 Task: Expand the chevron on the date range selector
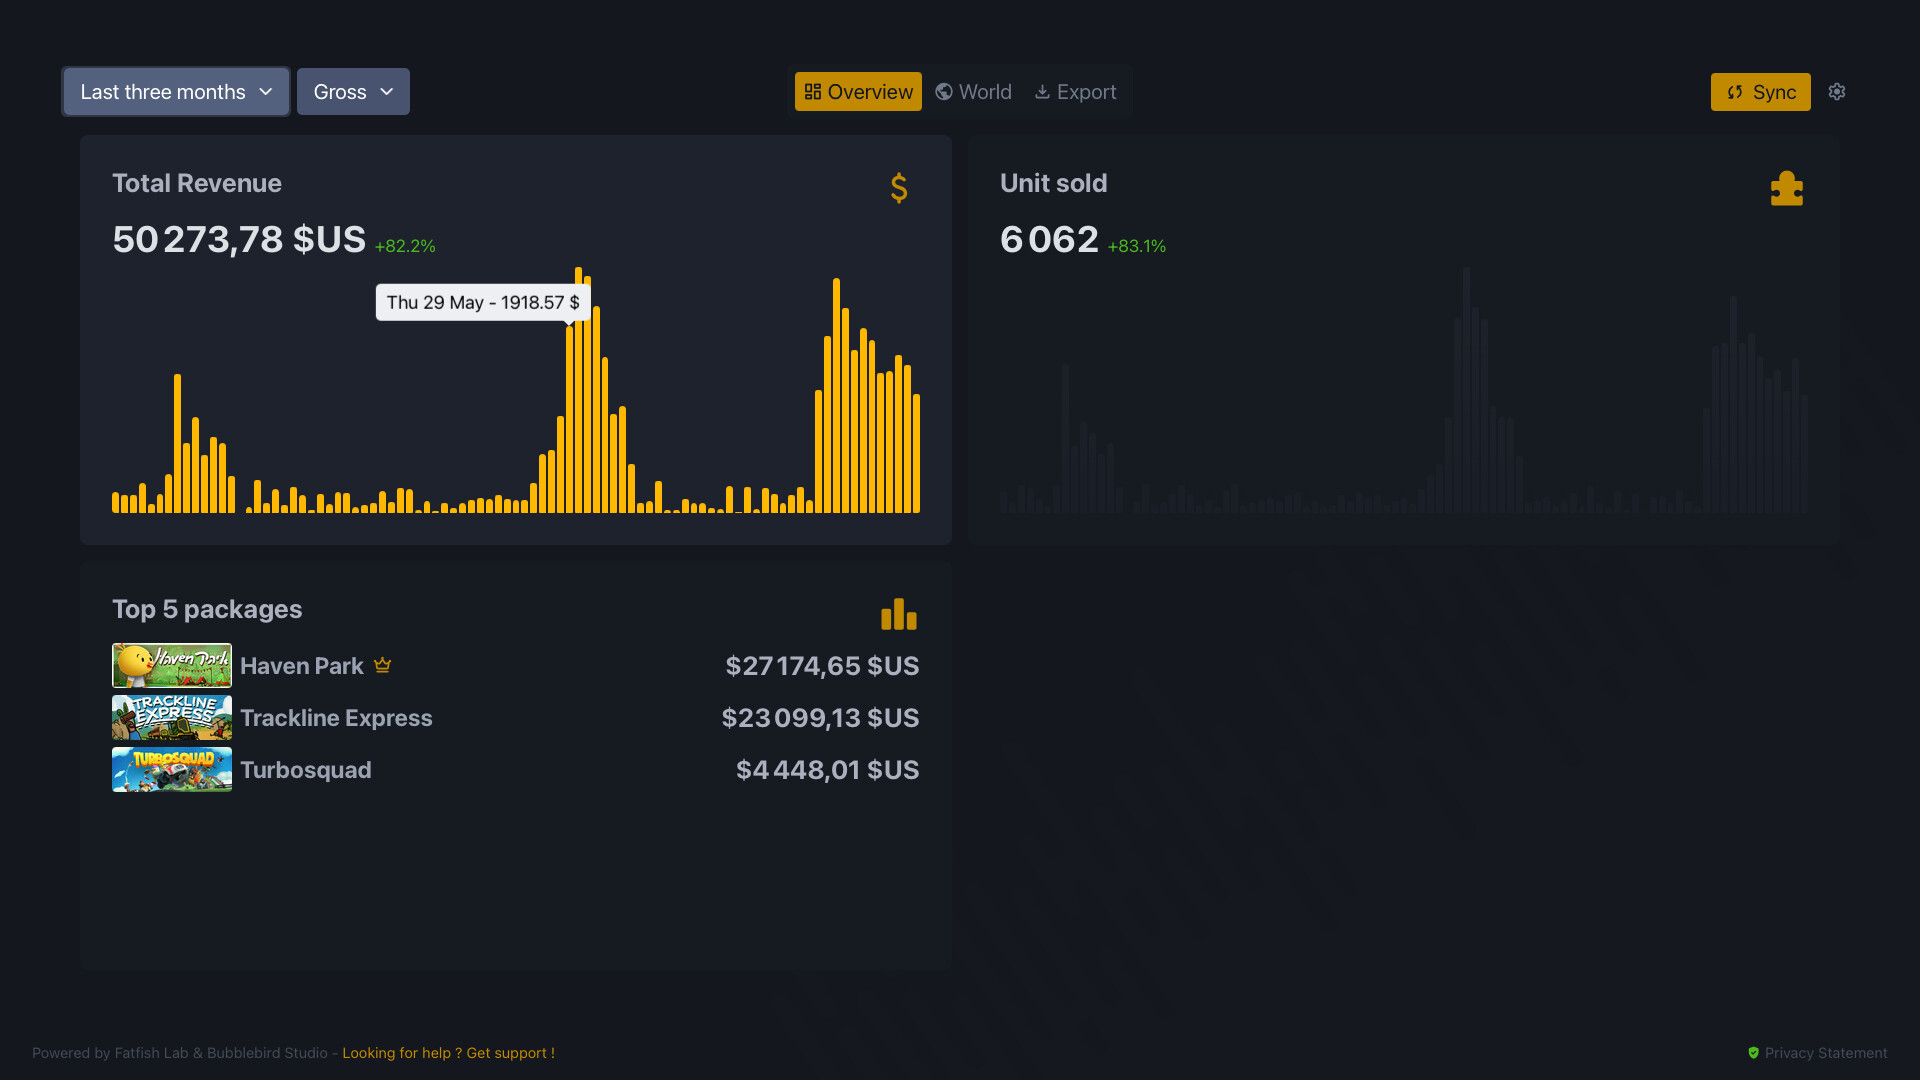click(x=266, y=91)
